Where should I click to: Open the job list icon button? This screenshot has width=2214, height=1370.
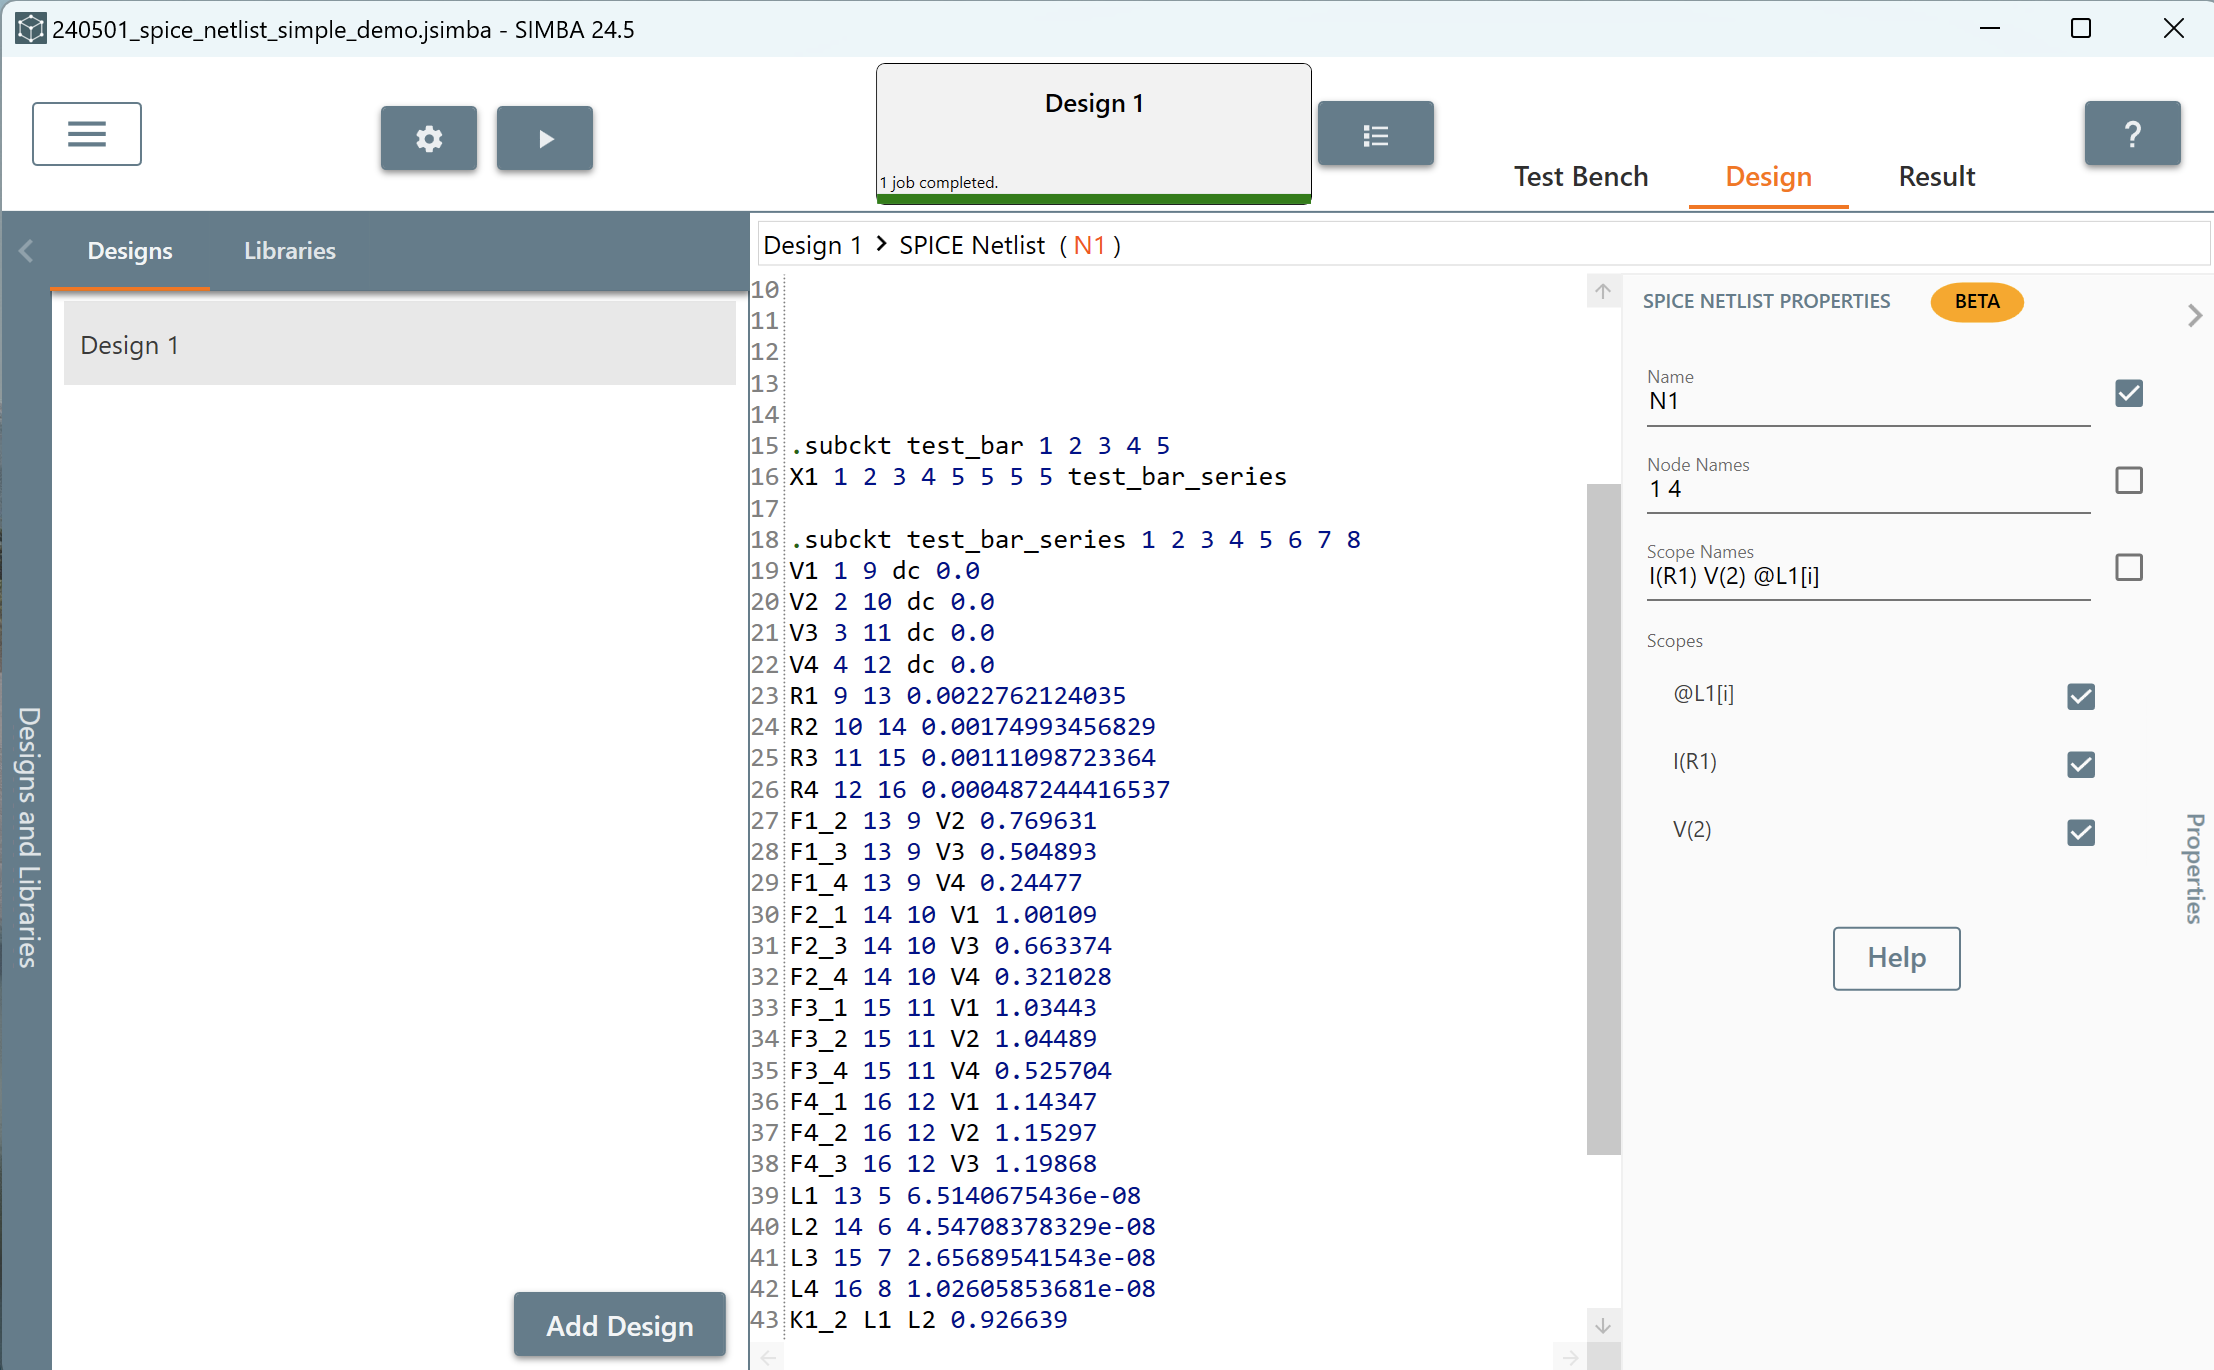(1376, 134)
